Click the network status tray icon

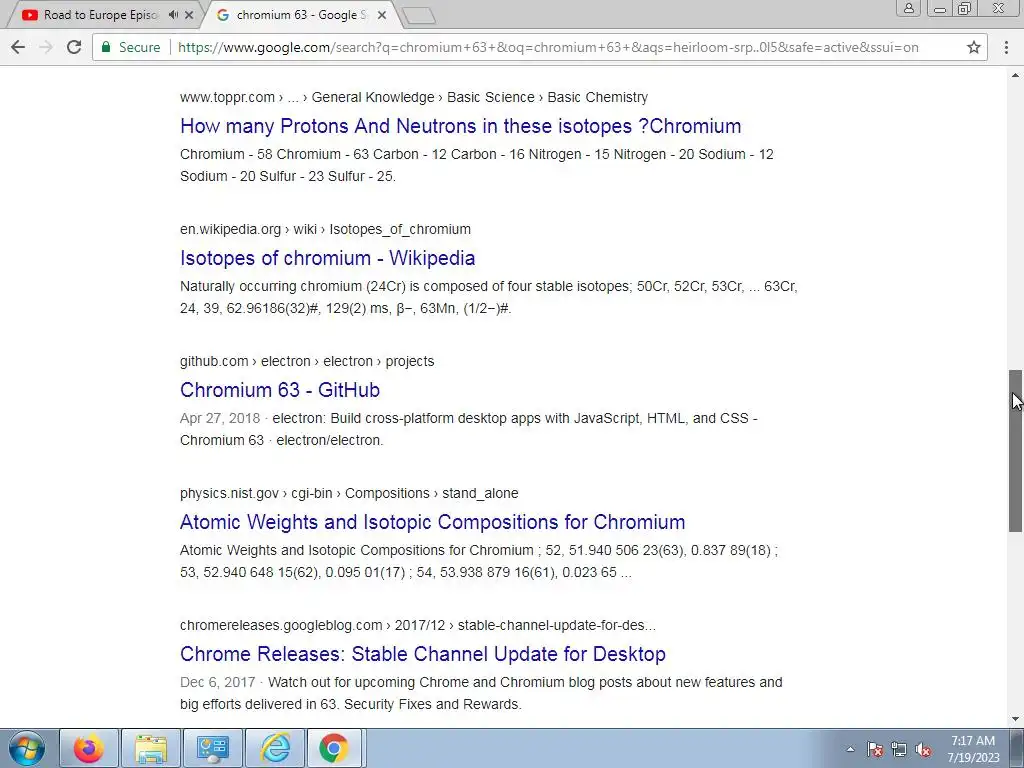point(899,749)
